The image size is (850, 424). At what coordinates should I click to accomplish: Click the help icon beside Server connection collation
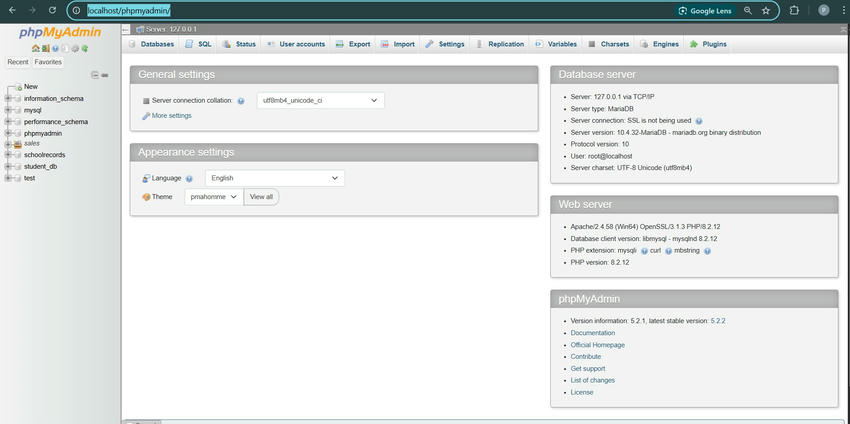tap(241, 101)
